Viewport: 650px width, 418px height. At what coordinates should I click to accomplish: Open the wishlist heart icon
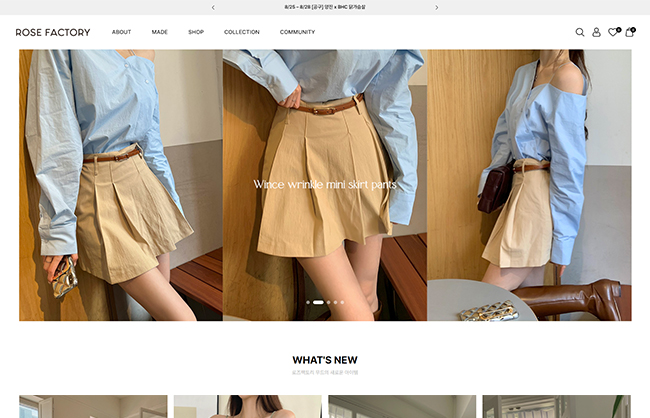(613, 32)
